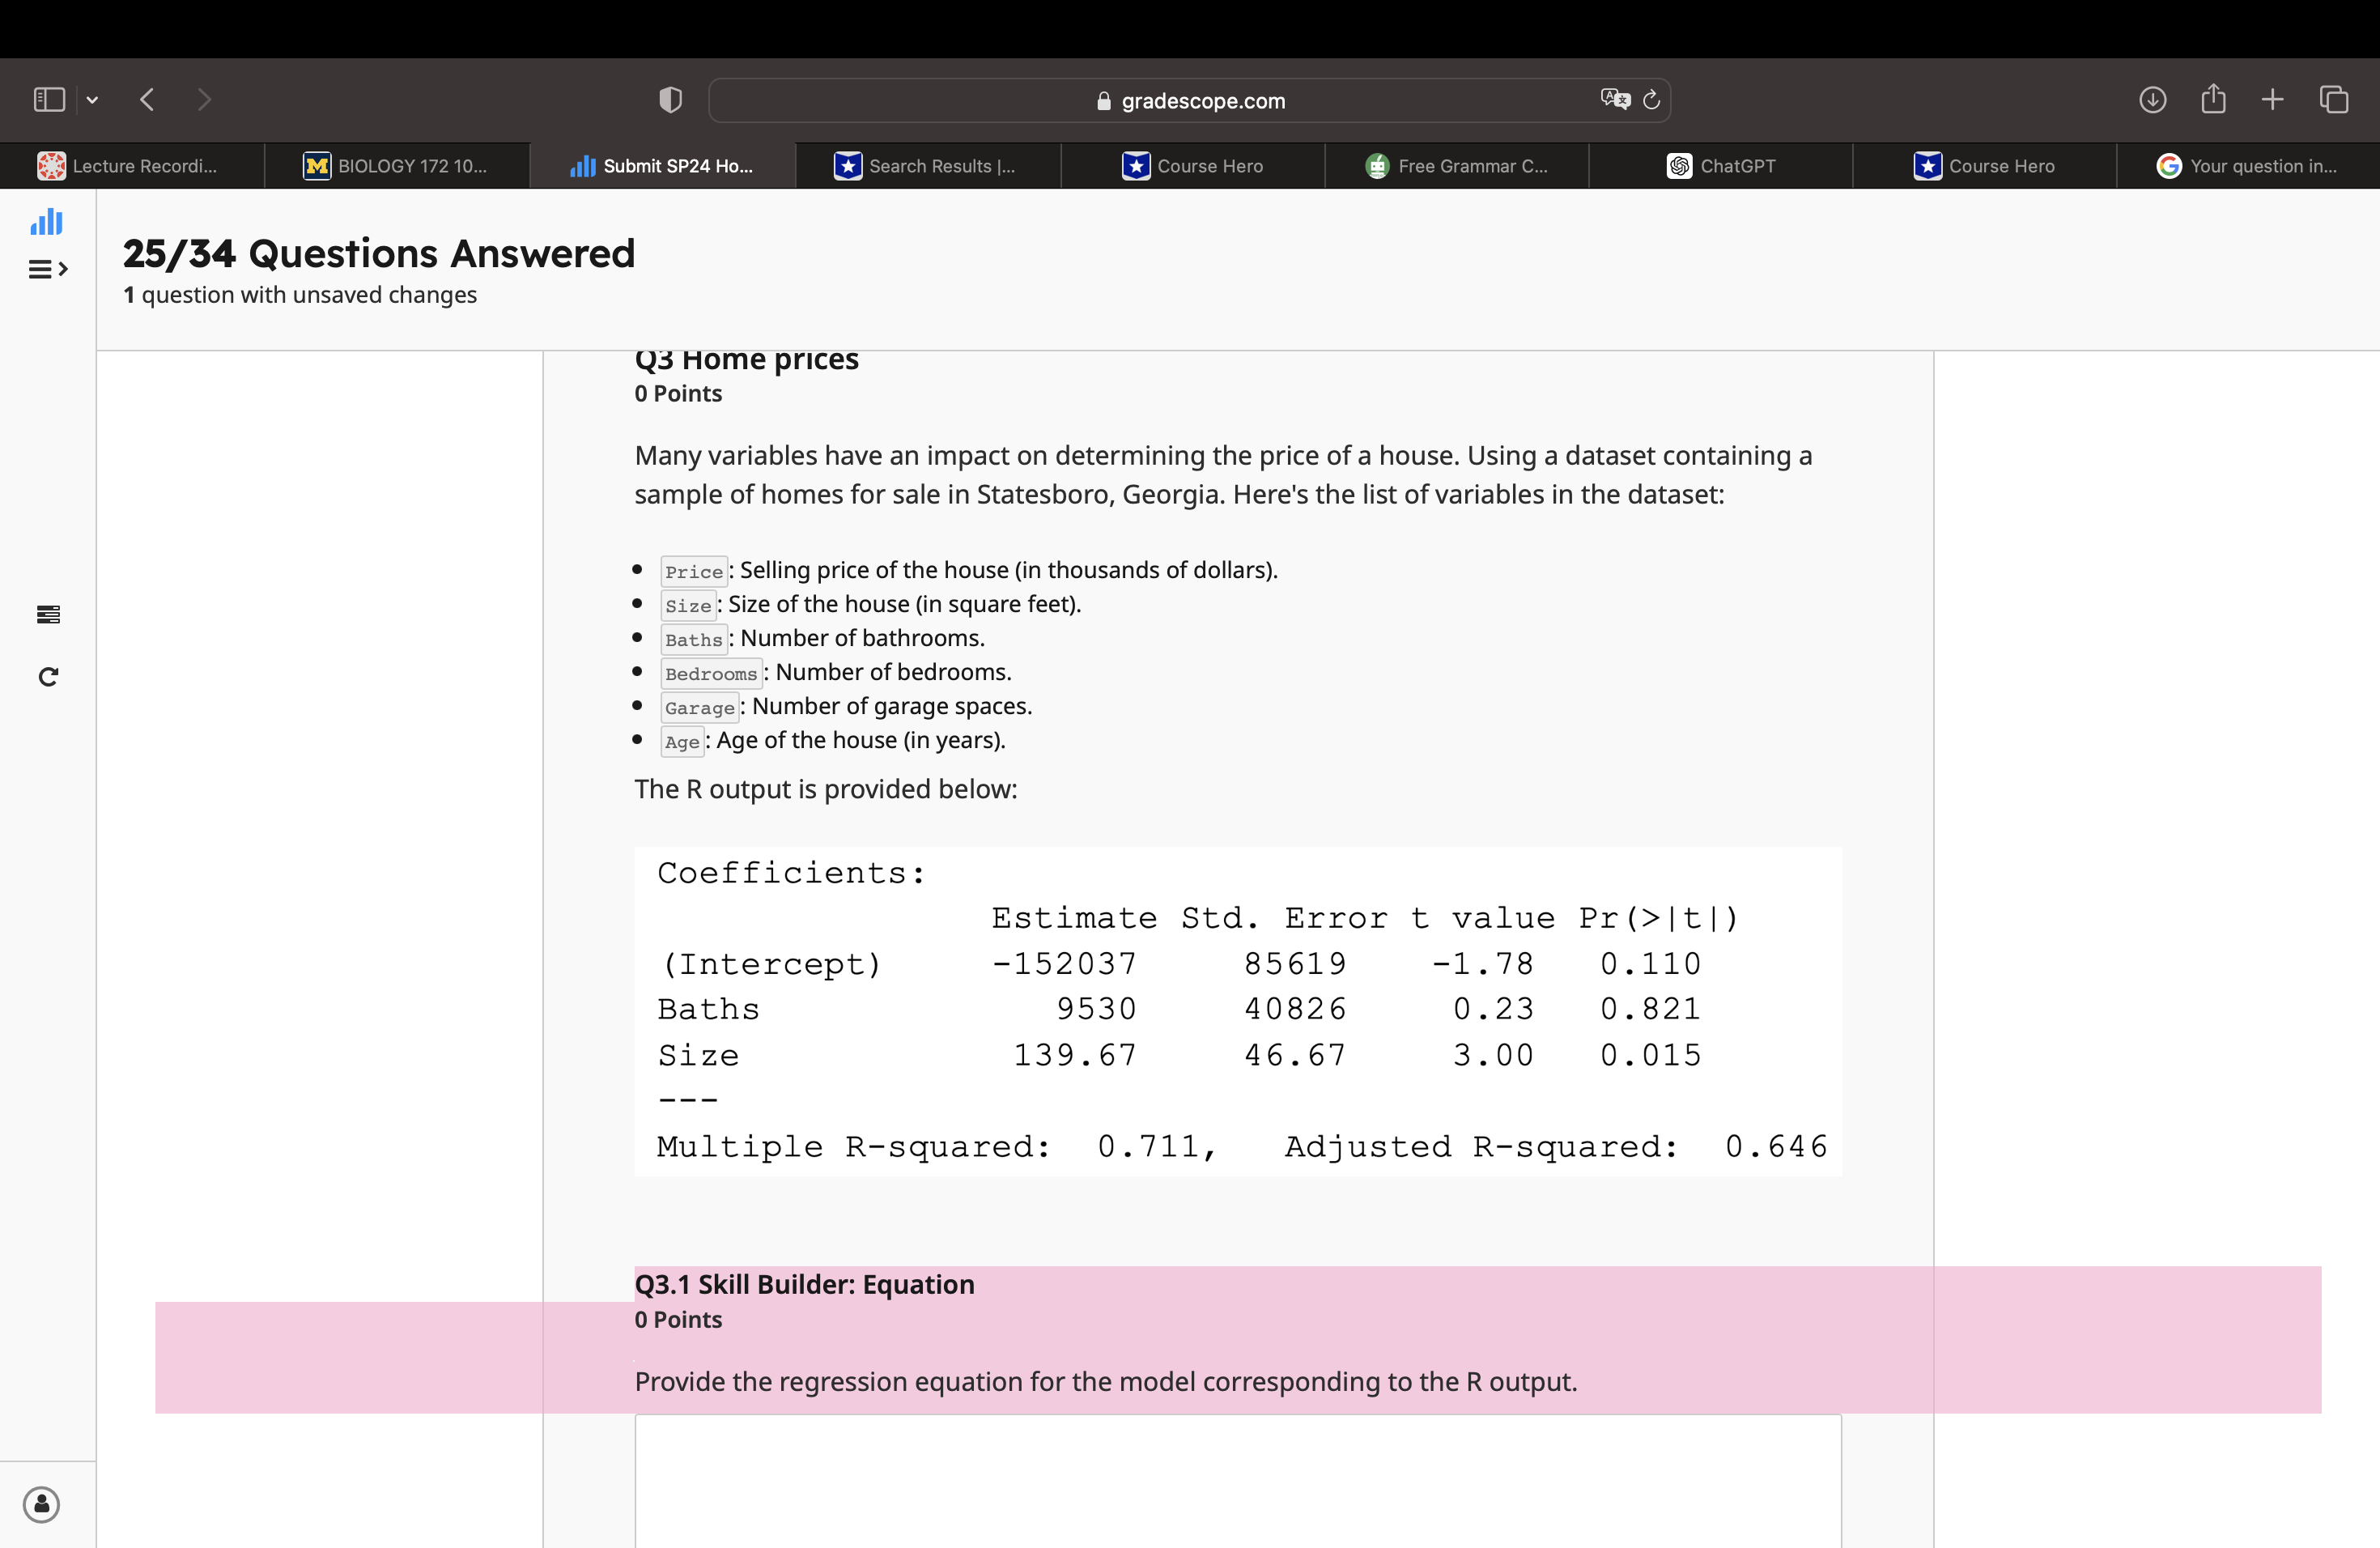
Task: Open a new tab with plus button
Action: coord(2272,100)
